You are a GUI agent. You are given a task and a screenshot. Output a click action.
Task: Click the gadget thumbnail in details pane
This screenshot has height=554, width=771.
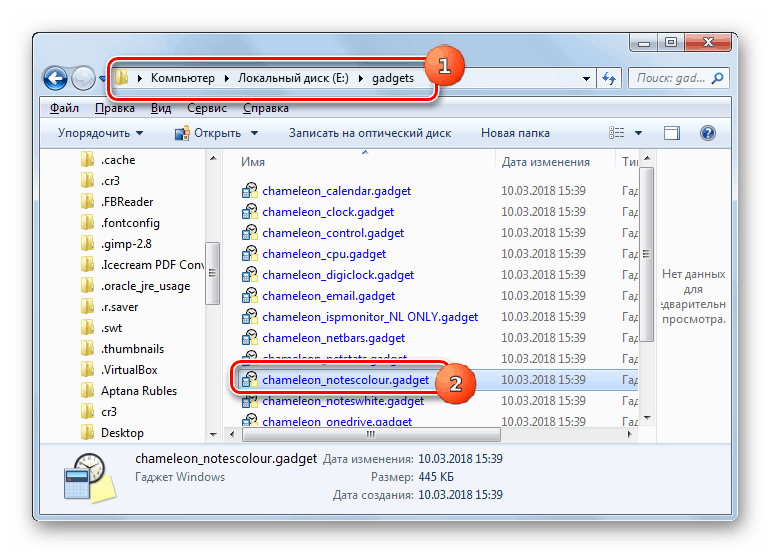click(x=90, y=478)
